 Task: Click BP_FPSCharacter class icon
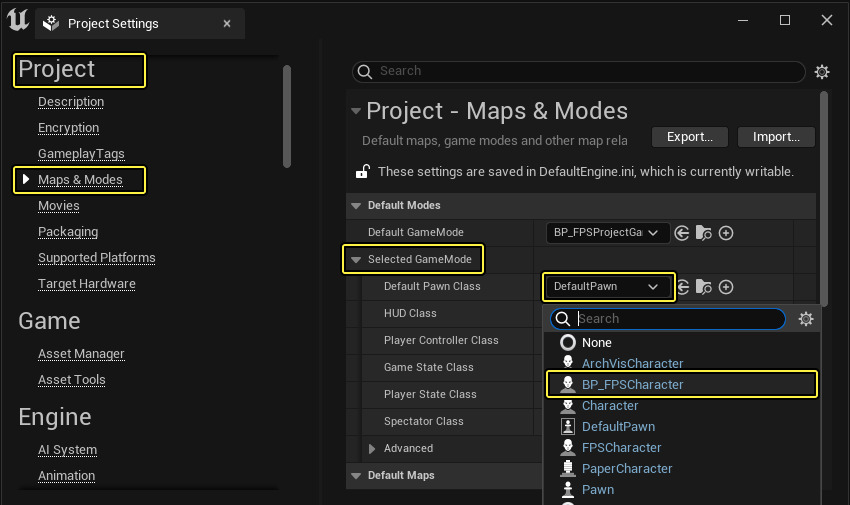click(568, 384)
